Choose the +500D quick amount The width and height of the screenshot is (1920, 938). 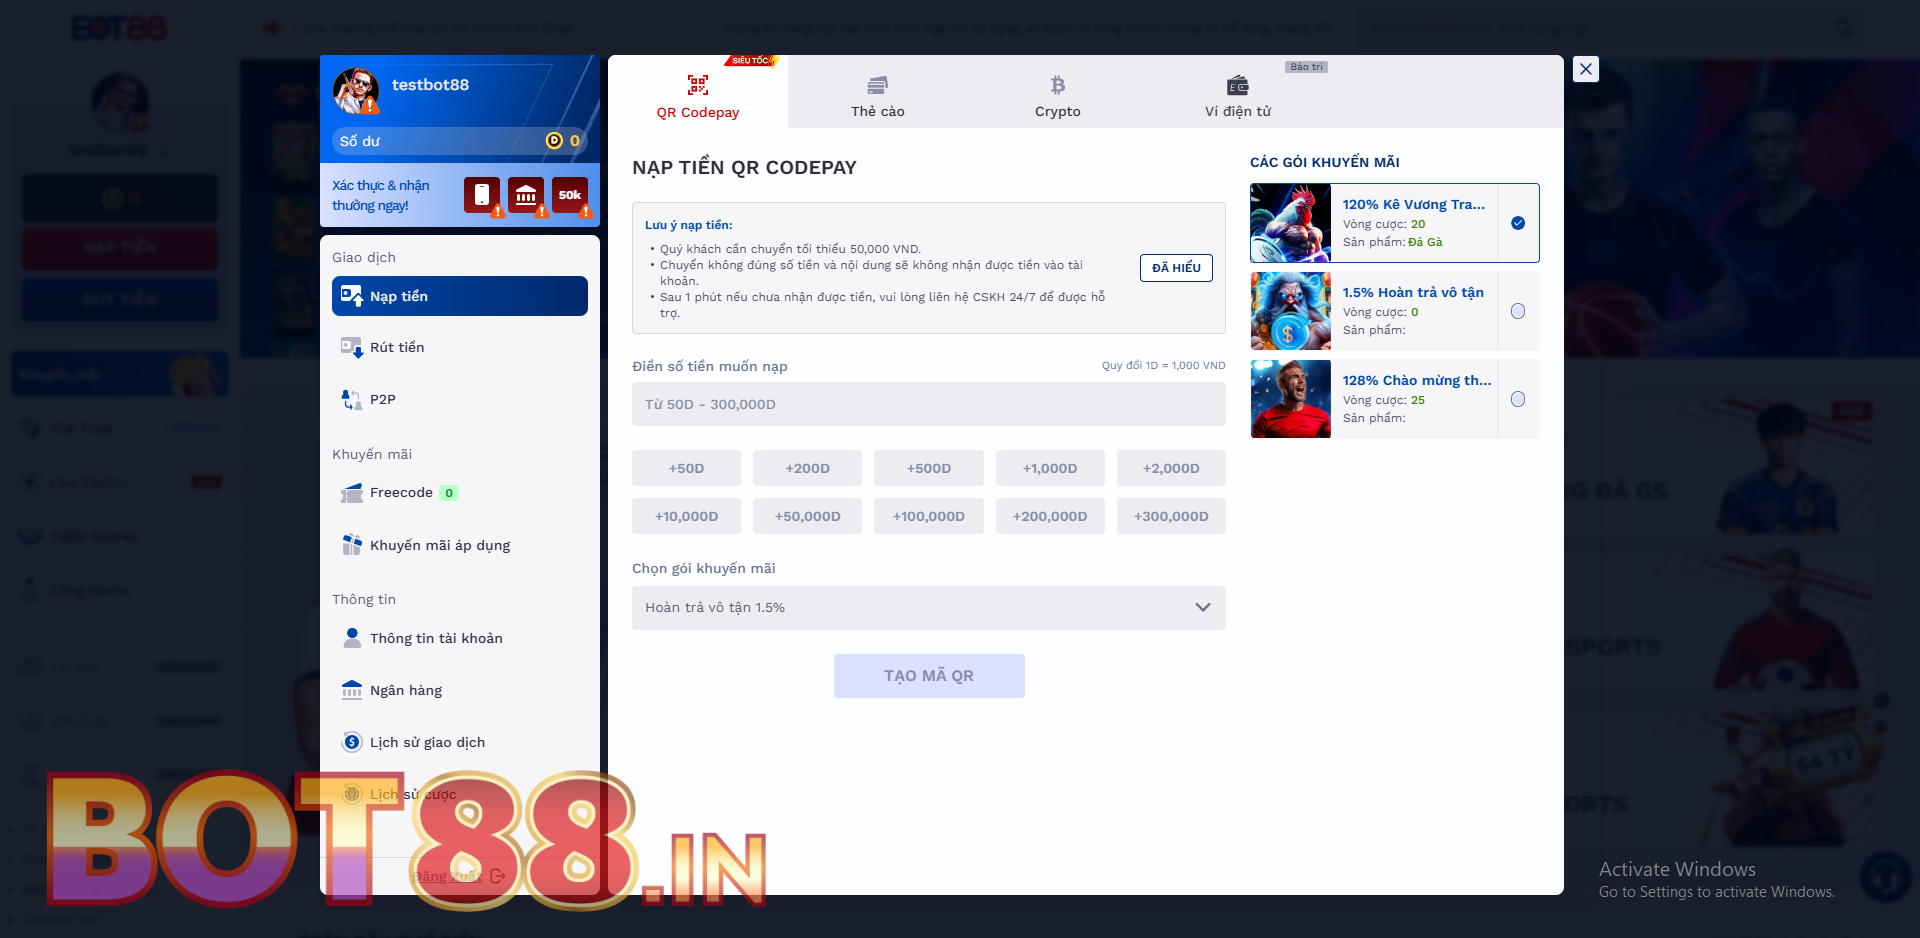click(928, 468)
